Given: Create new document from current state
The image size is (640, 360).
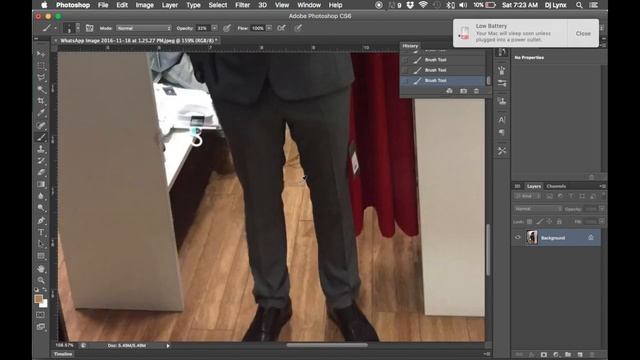Looking at the screenshot, I should point(449,91).
